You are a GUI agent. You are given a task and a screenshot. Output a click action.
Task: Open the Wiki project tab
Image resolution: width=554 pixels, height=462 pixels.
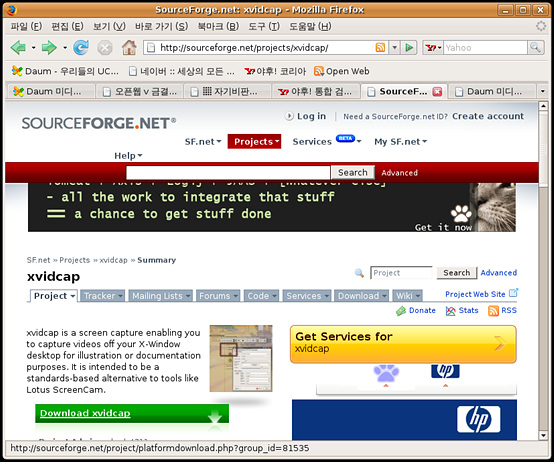407,296
